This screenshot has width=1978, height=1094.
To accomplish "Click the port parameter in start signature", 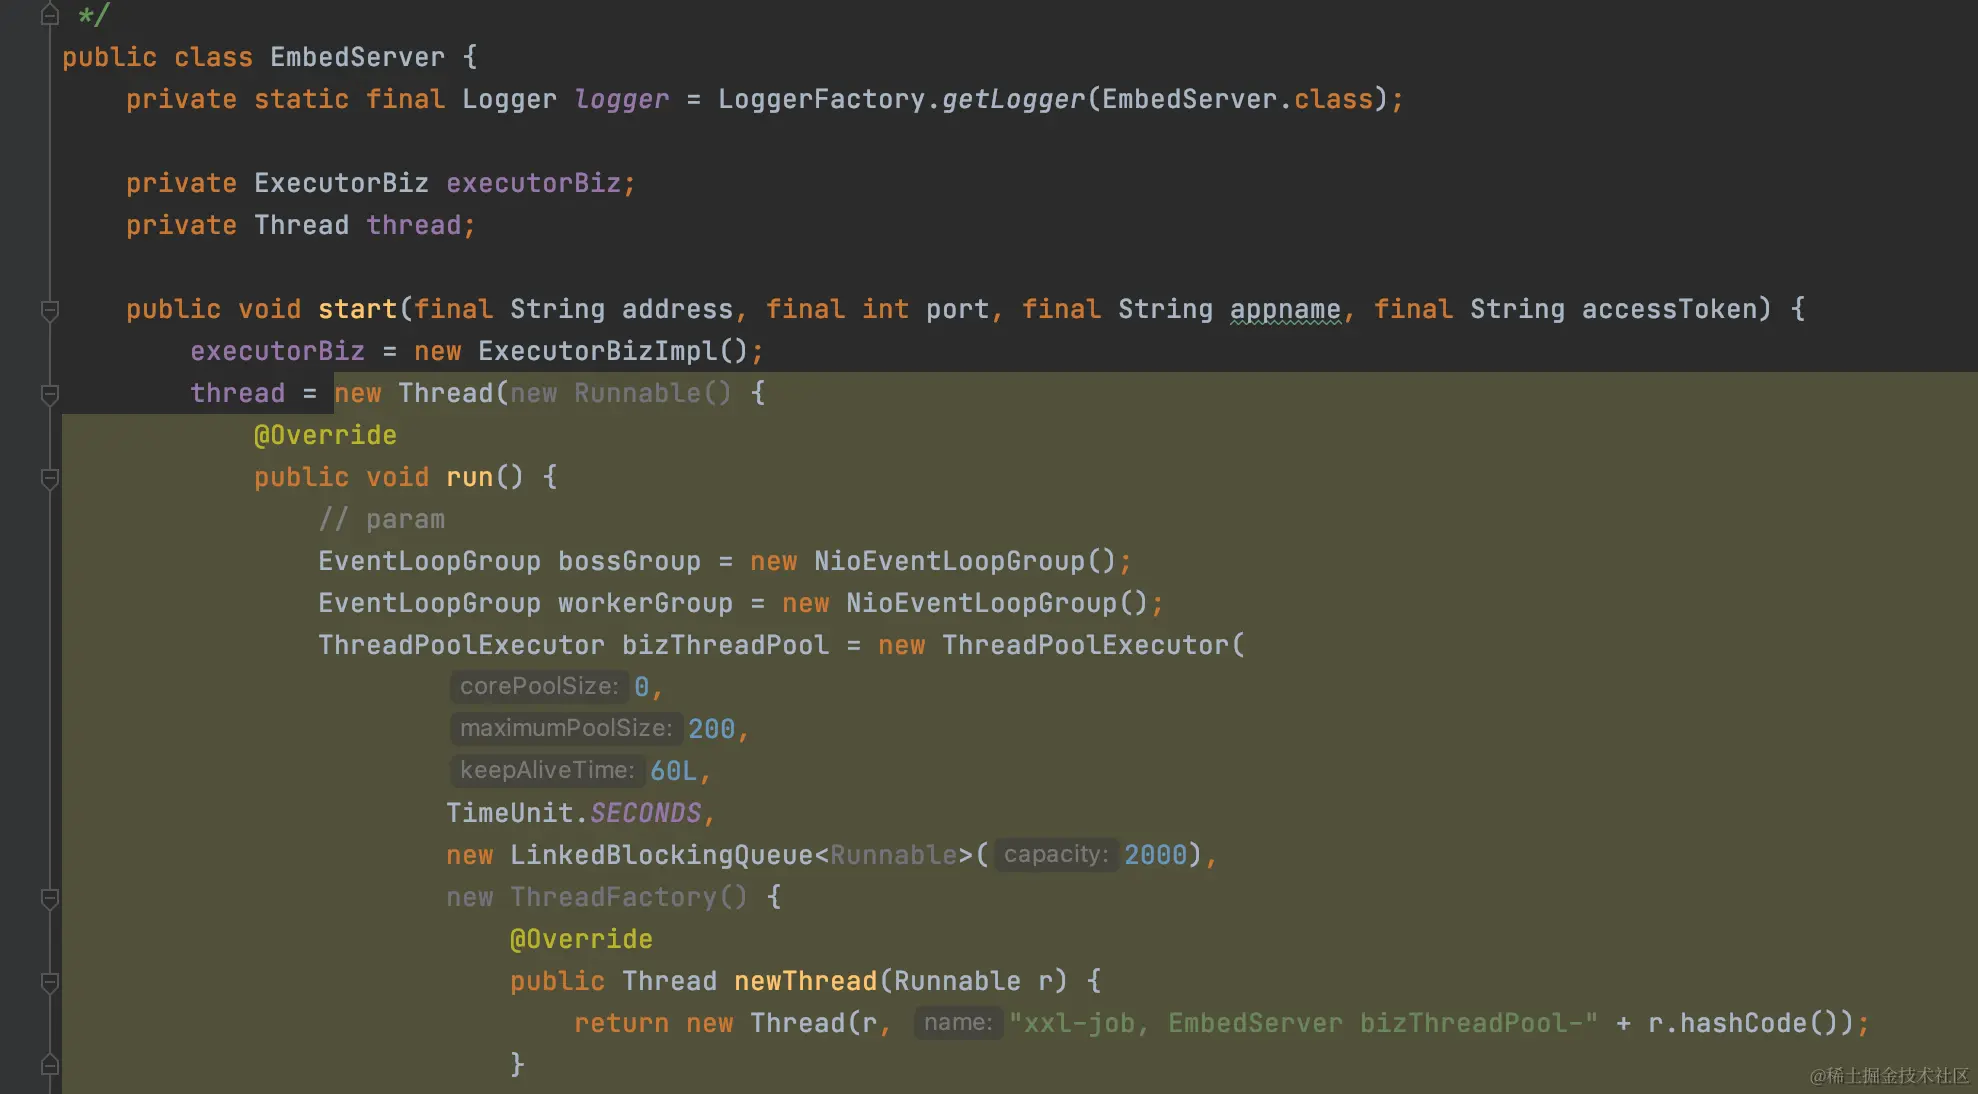I will 957,309.
